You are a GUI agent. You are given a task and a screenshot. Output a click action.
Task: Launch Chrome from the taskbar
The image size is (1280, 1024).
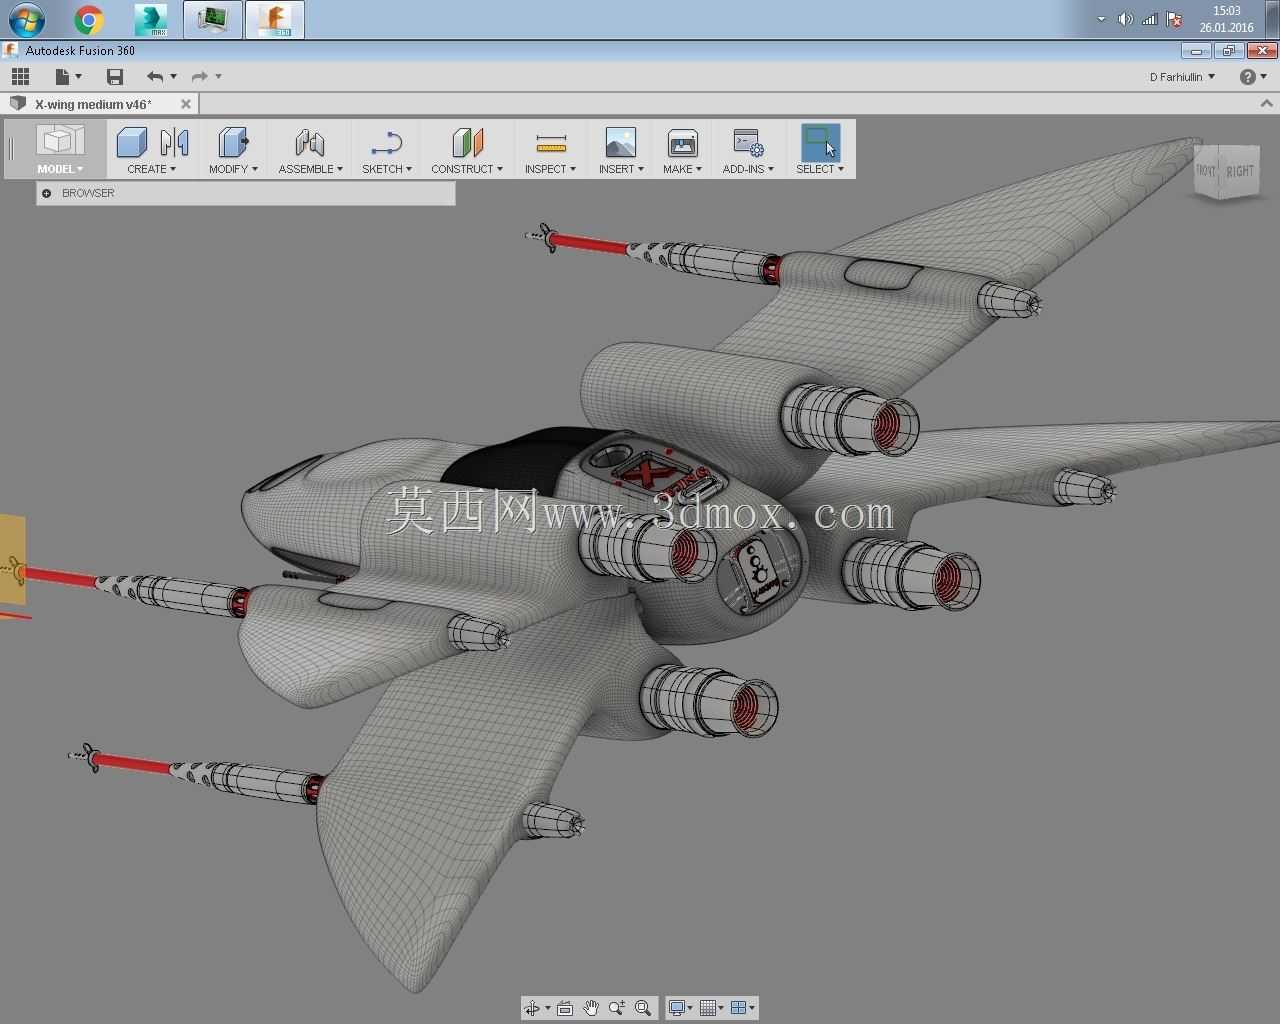tap(89, 19)
